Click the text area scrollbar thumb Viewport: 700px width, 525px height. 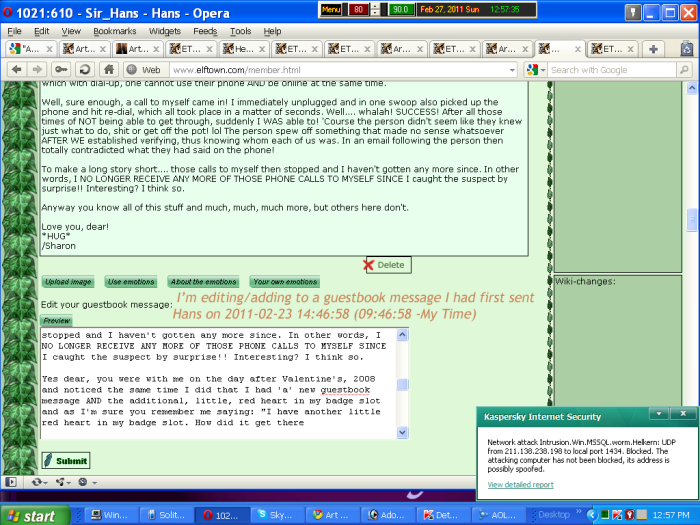tap(402, 384)
